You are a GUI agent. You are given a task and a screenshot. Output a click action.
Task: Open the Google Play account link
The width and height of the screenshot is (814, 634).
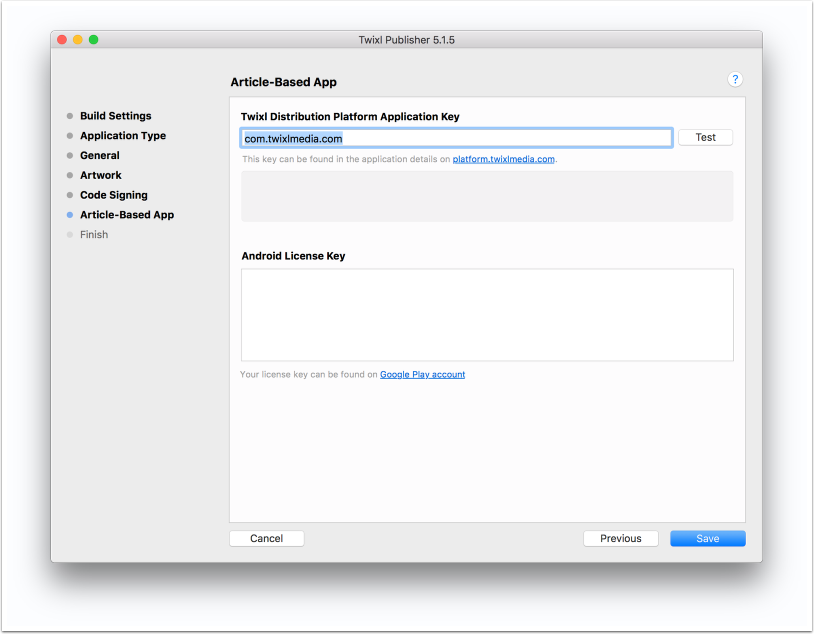click(422, 374)
